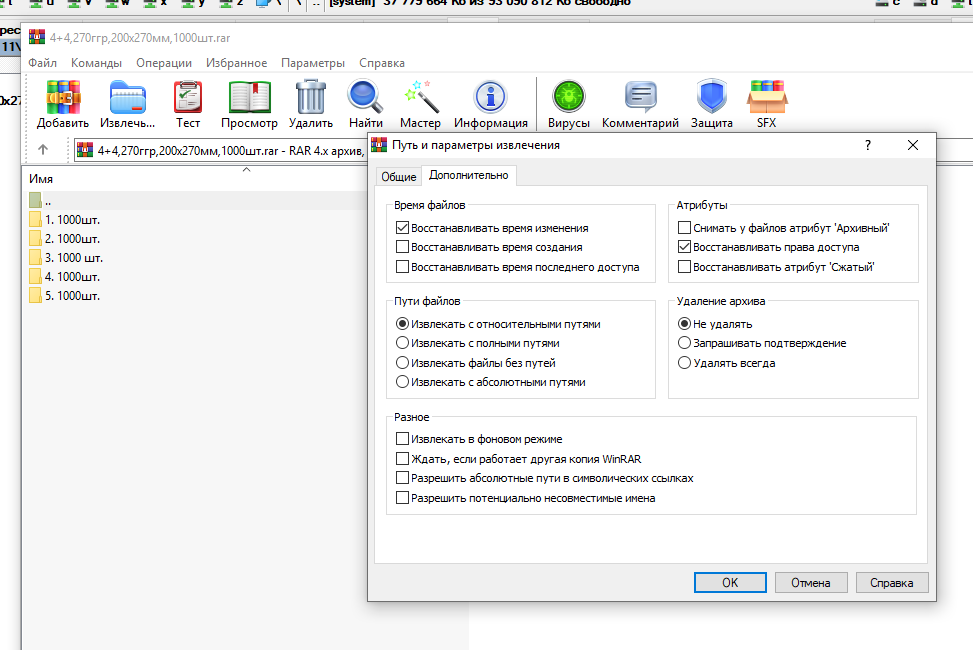Enable Восстанавливать время последнего доступа
The height and width of the screenshot is (650, 973).
402,267
